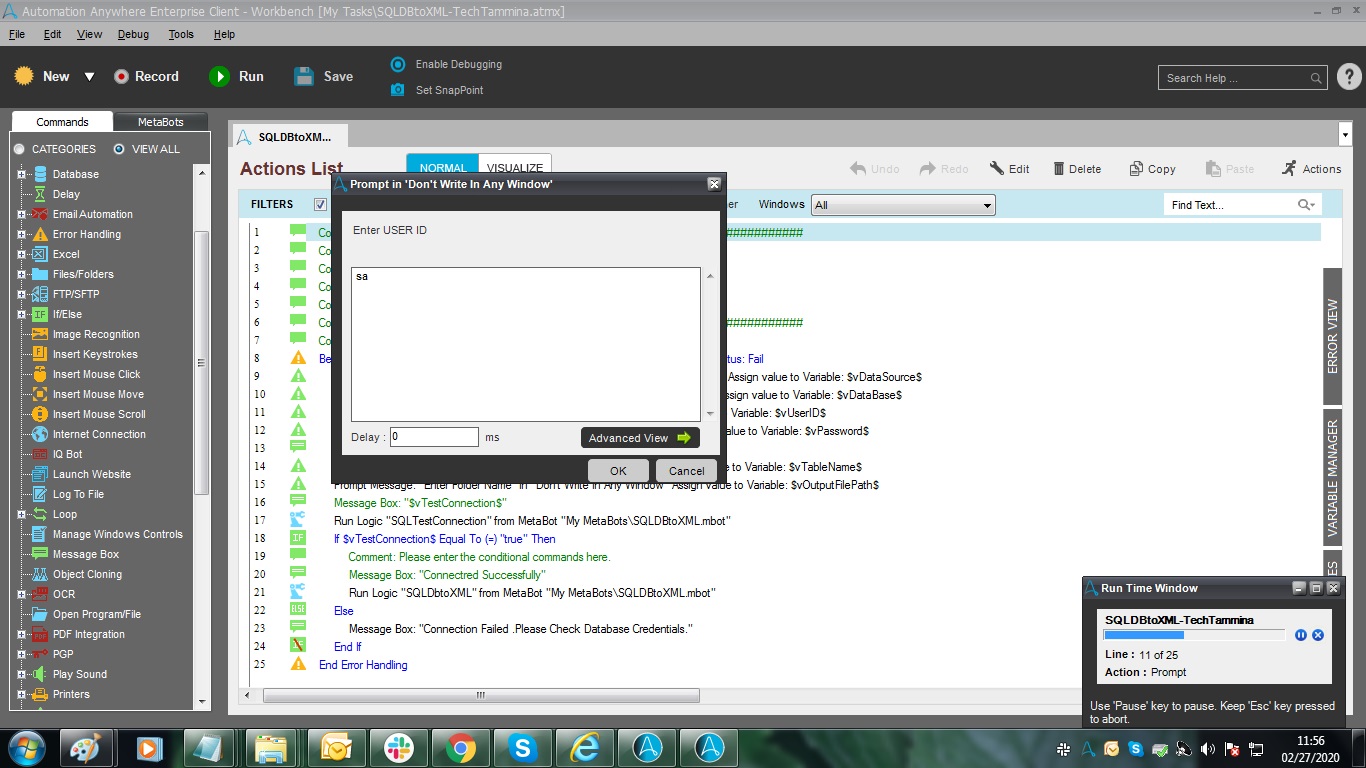
Task: Select the IQ Bot command icon
Action: click(x=40, y=454)
